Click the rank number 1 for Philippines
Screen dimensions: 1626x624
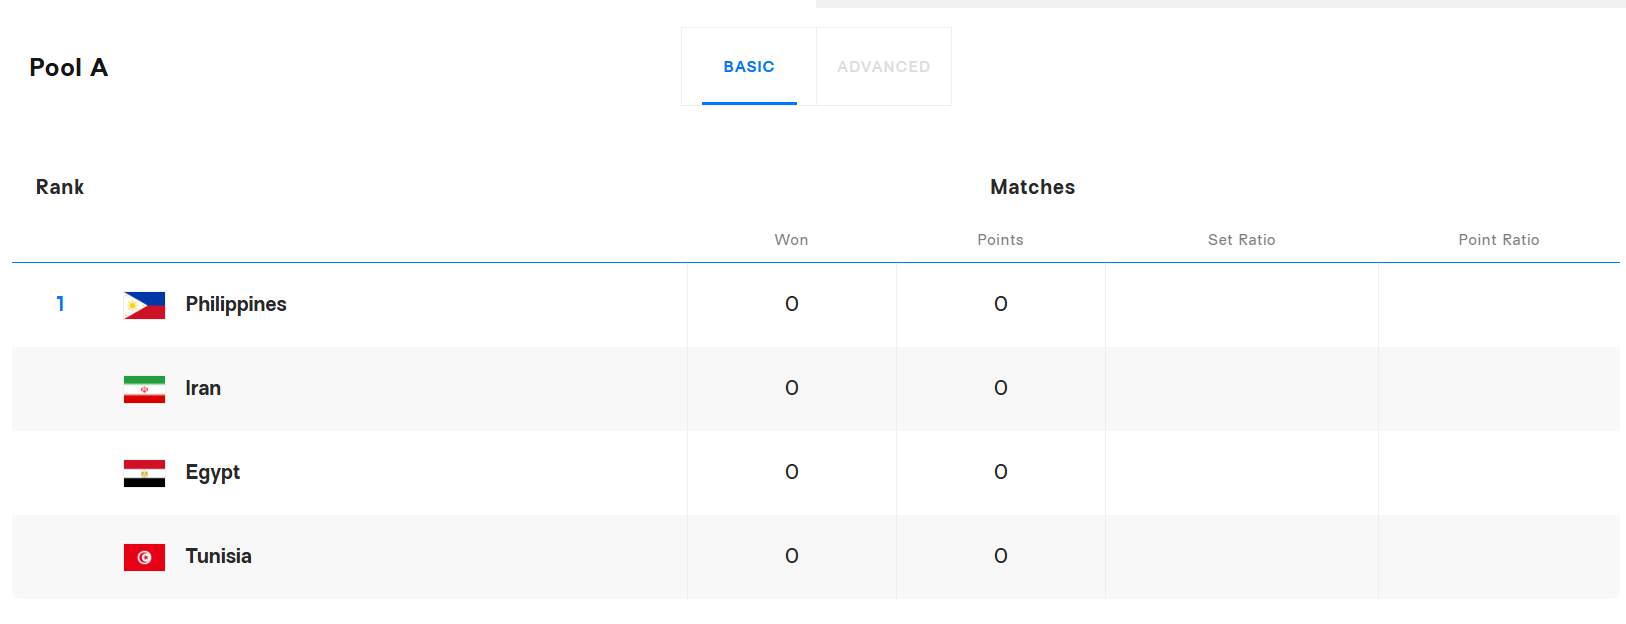pos(61,304)
